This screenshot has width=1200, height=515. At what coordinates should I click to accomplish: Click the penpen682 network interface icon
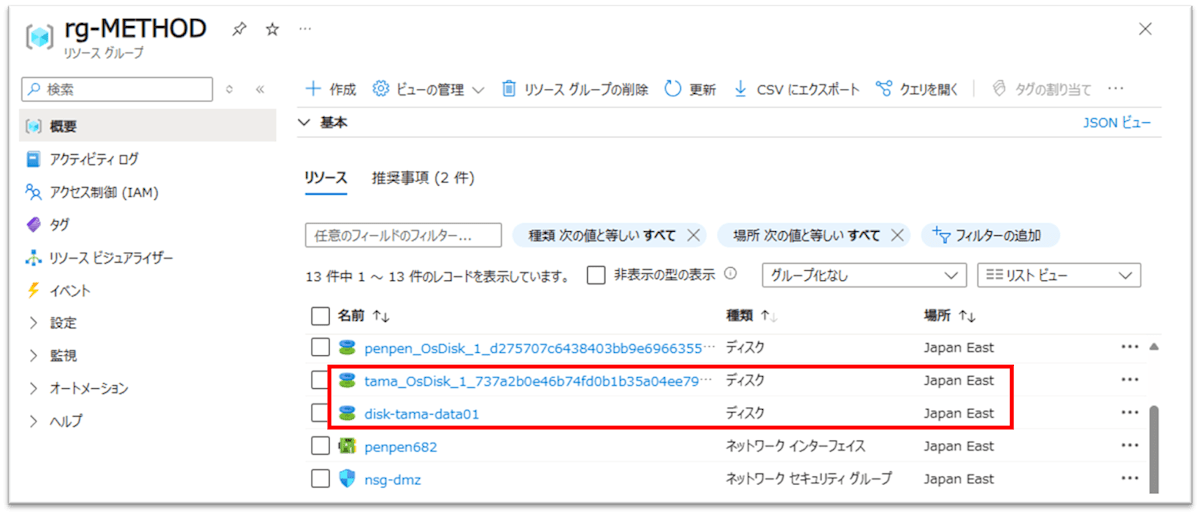(347, 446)
